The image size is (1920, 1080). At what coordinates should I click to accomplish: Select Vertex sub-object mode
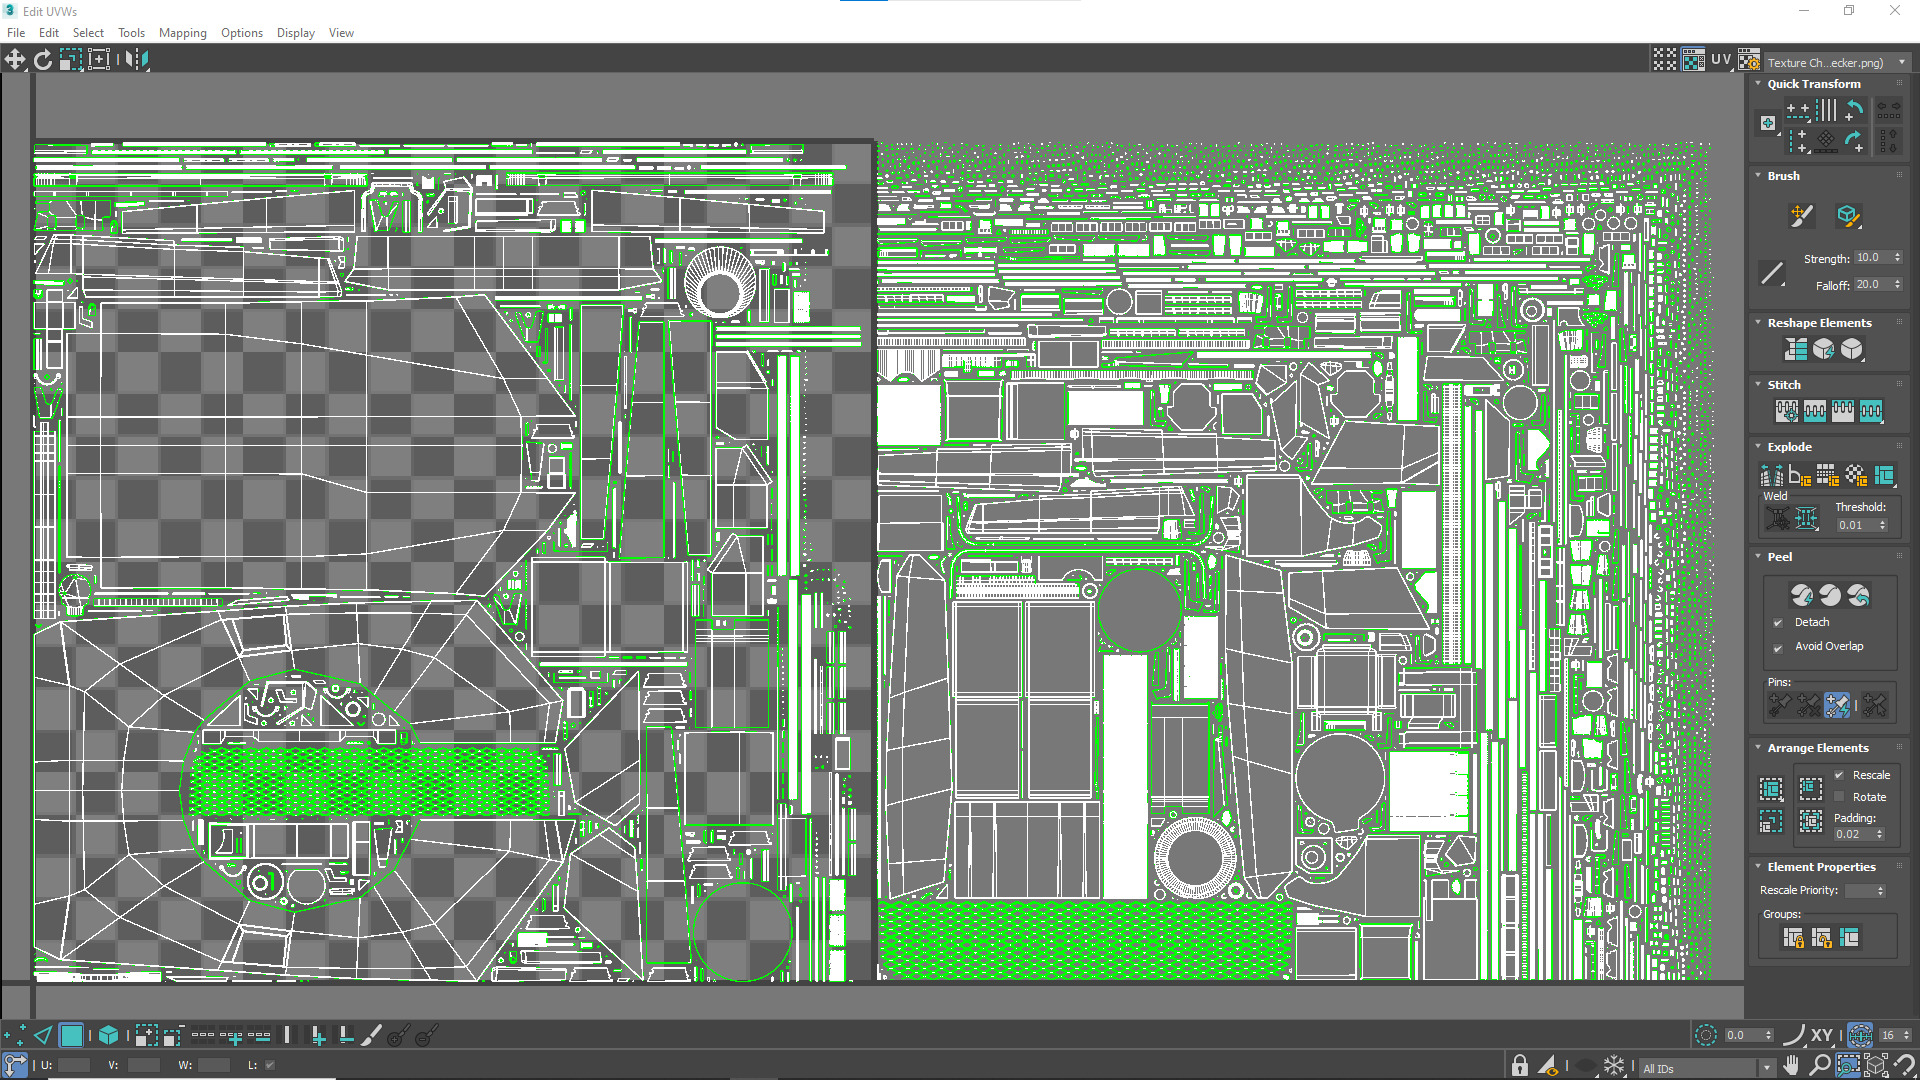tap(15, 1036)
